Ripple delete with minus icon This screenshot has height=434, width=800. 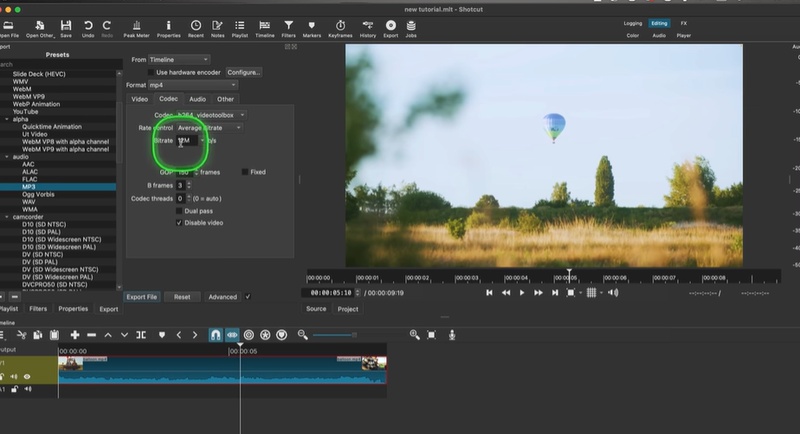coord(91,335)
